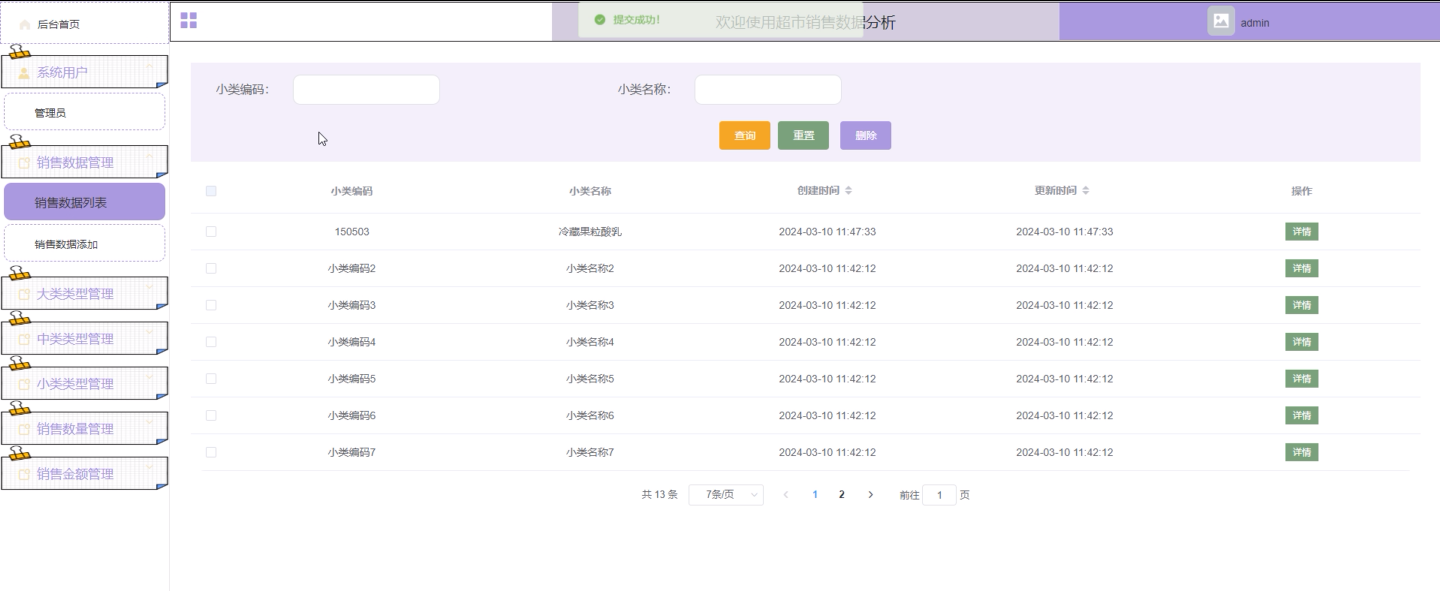The width and height of the screenshot is (1440, 591).
Task: Focus the 小类编码 search input
Action: click(x=366, y=90)
